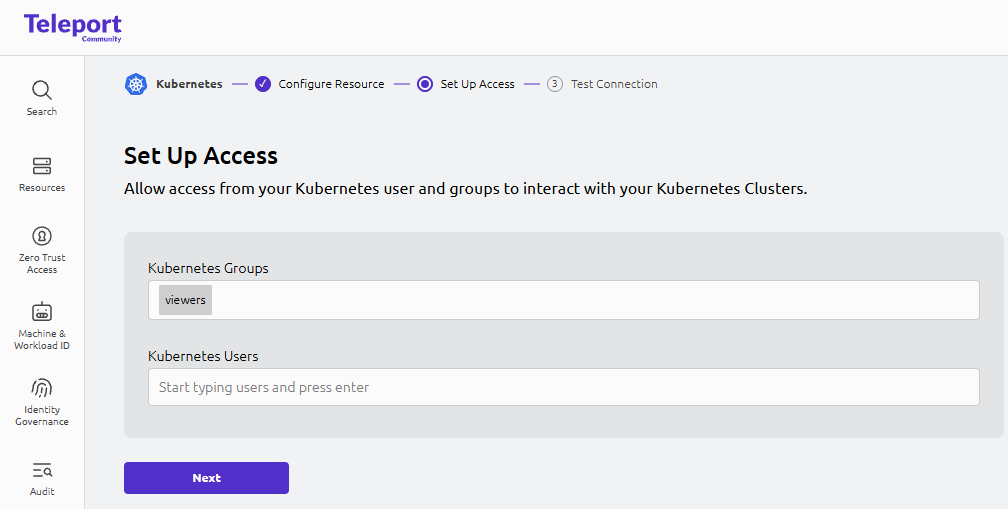Click the Set Up Access step indicator
This screenshot has height=509, width=1008.
(425, 84)
